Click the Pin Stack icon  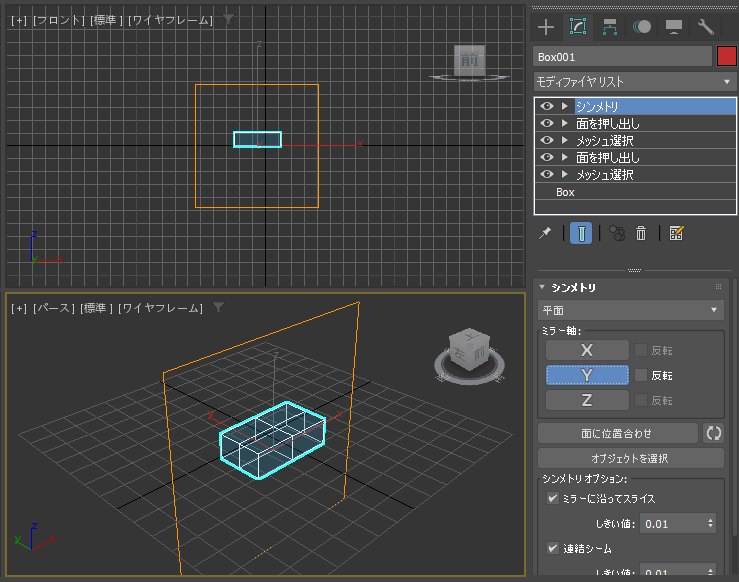(x=545, y=233)
